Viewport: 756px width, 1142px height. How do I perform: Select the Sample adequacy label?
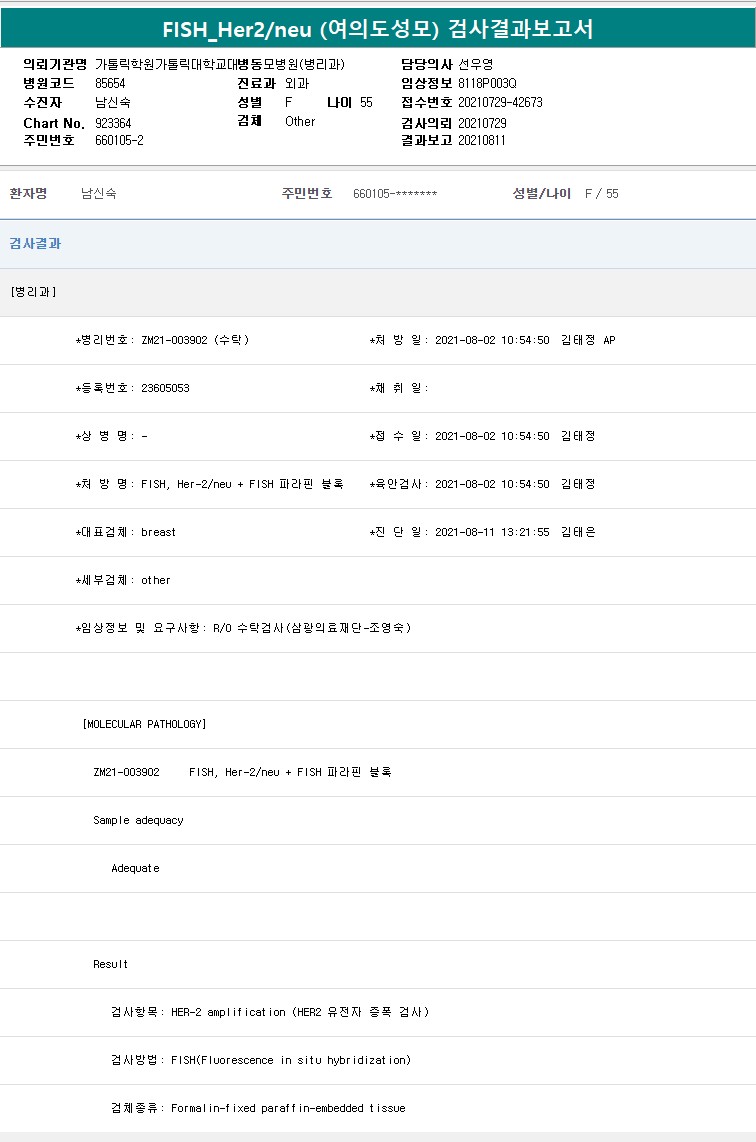[x=138, y=820]
